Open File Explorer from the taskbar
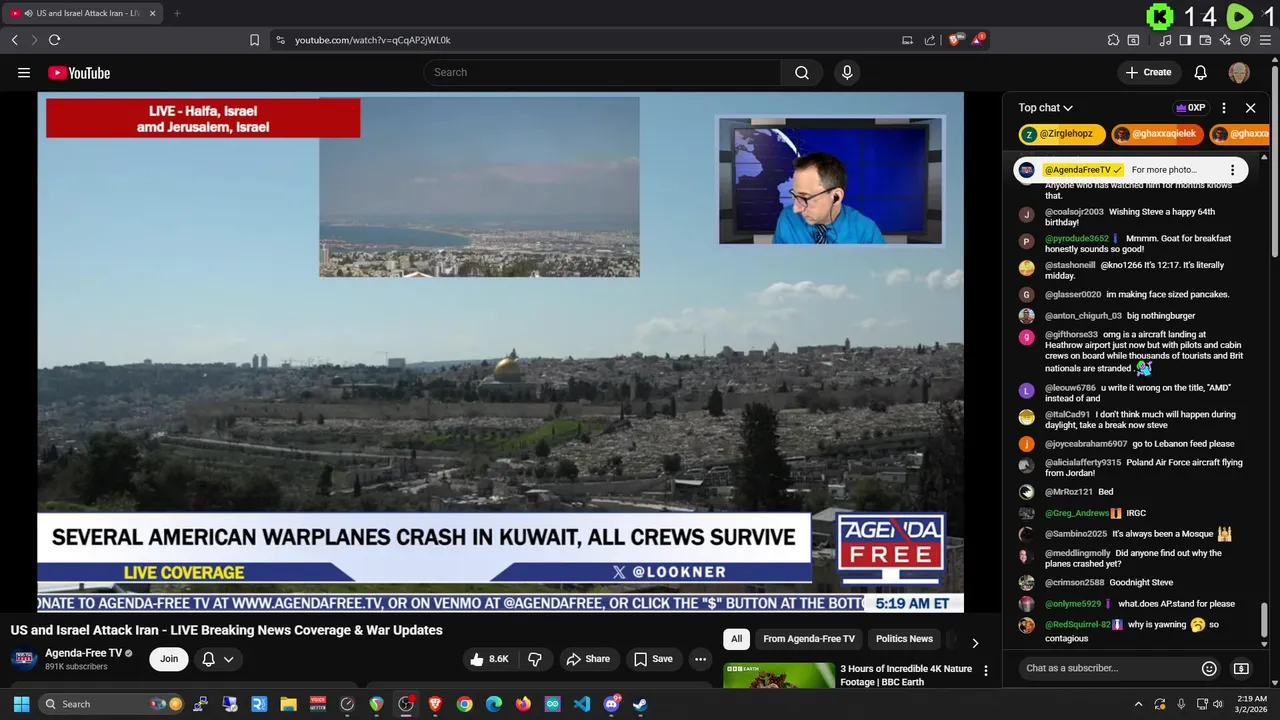The image size is (1280, 720). tap(288, 704)
